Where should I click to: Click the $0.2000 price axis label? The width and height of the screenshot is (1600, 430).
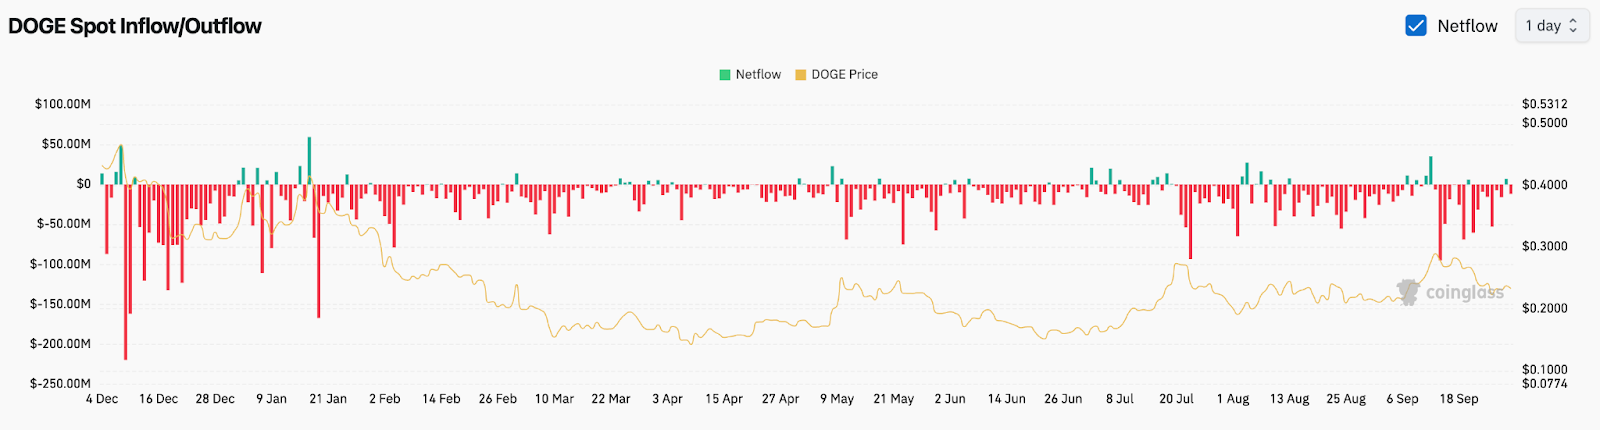(x=1545, y=308)
